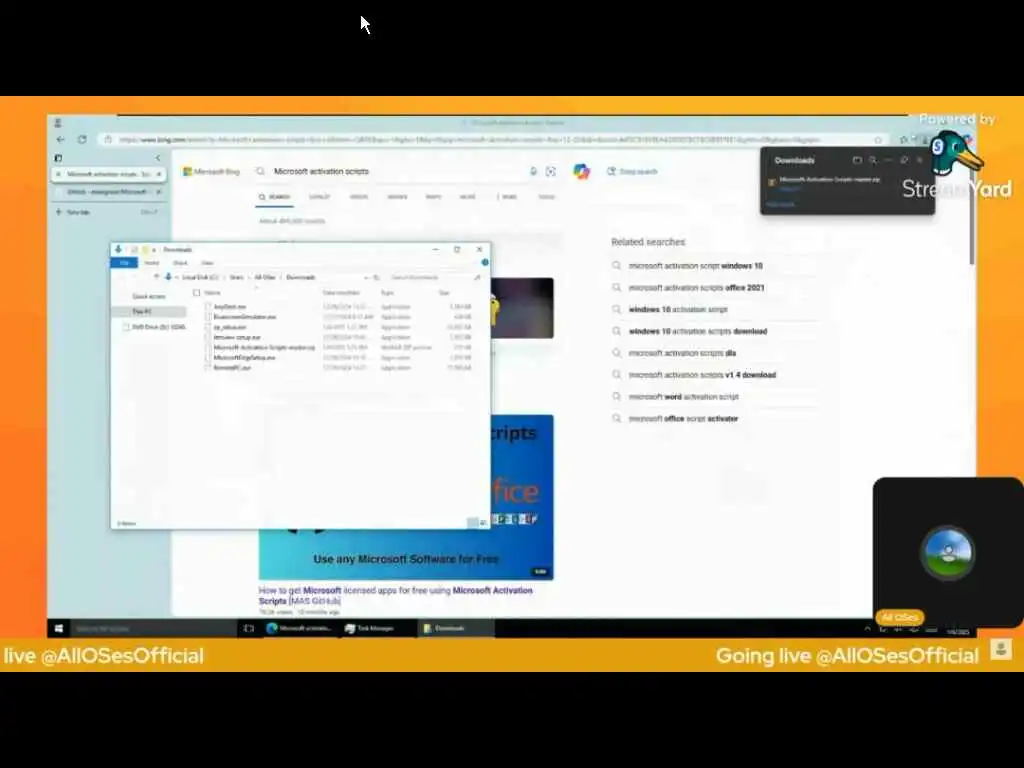Image resolution: width=1024 pixels, height=768 pixels.
Task: Click the star favorite icon in address bar
Action: tap(878, 140)
